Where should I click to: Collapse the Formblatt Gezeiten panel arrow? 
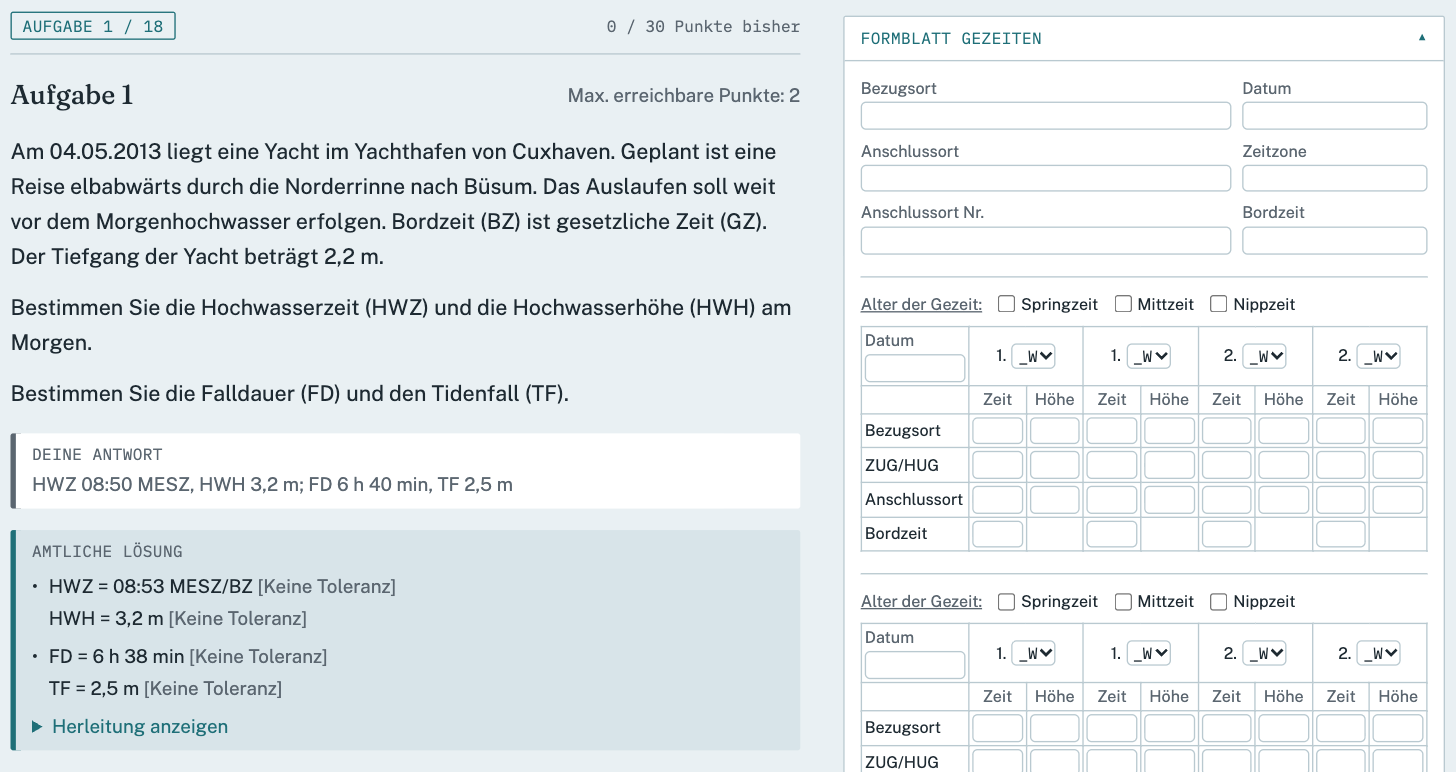(x=1422, y=38)
